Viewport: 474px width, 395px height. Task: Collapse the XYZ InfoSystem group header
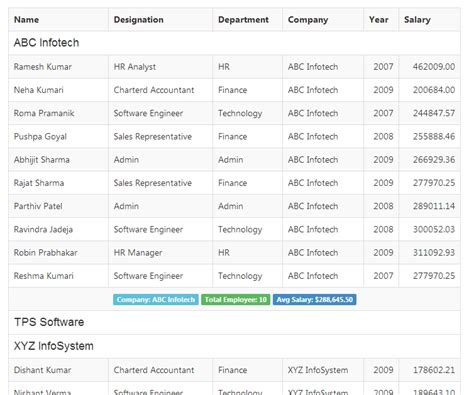point(234,346)
